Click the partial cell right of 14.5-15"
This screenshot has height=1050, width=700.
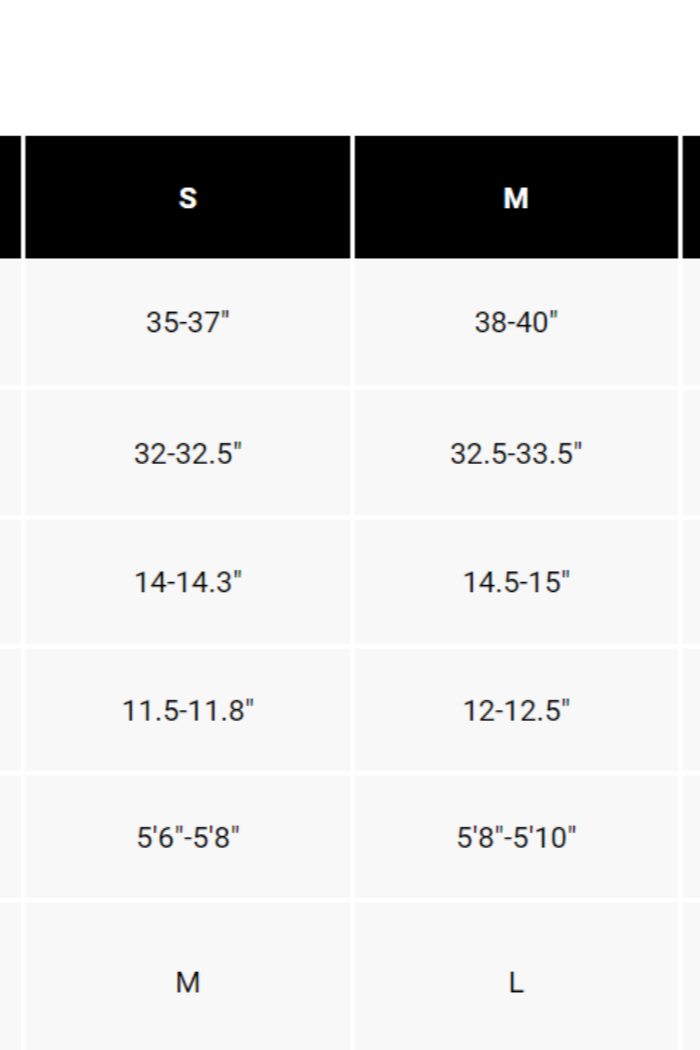(x=691, y=582)
